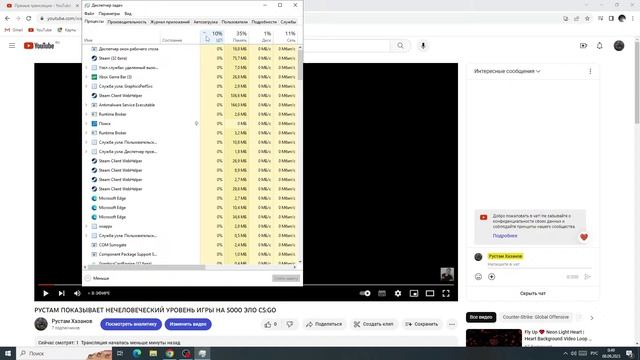Image resolution: width=640 pixels, height=360 pixels.
Task: Switch to theater mode
Action: point(430,293)
